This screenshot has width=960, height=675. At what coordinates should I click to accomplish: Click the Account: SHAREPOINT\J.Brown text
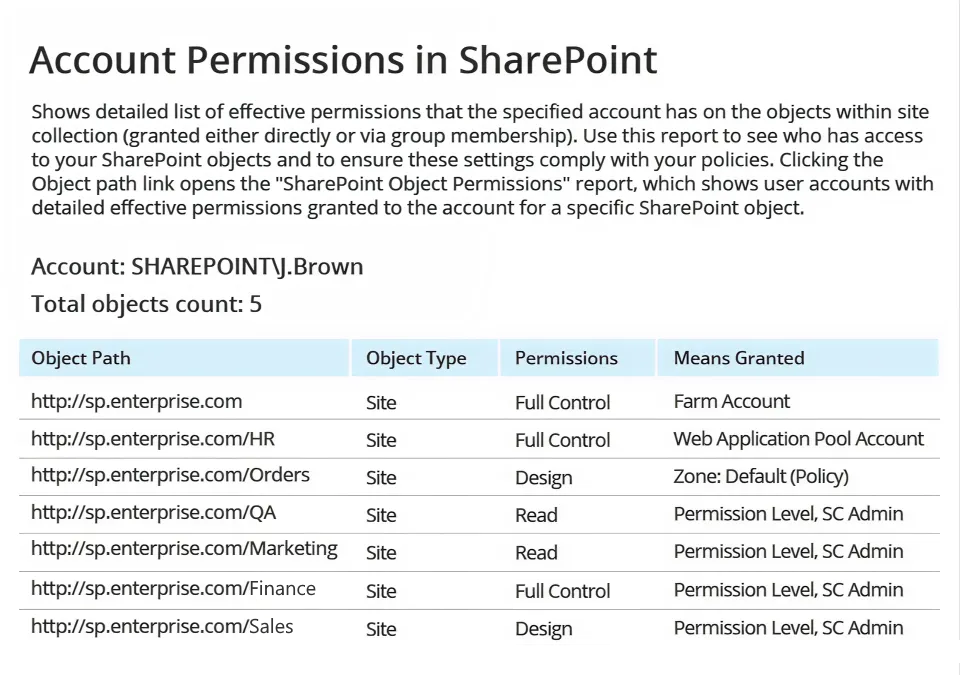(x=197, y=267)
